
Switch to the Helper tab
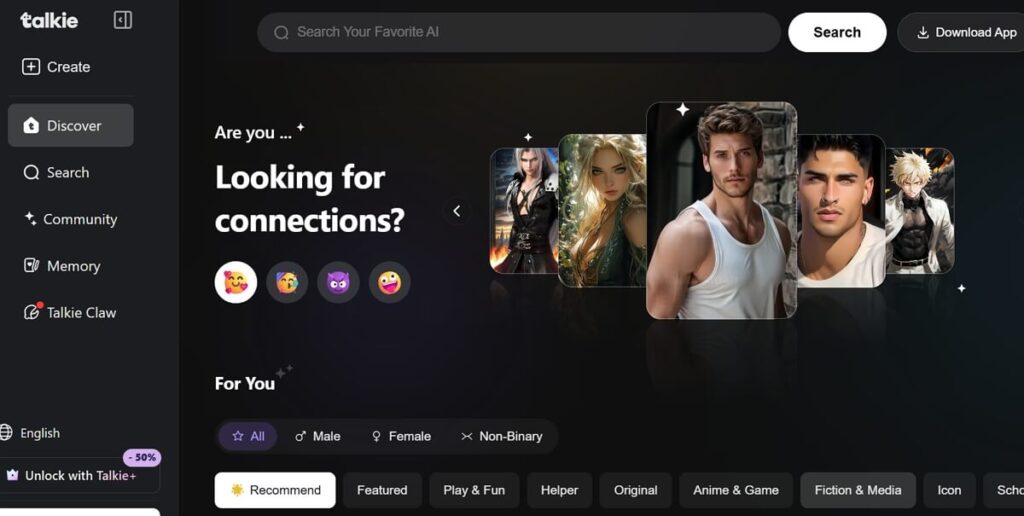click(560, 491)
